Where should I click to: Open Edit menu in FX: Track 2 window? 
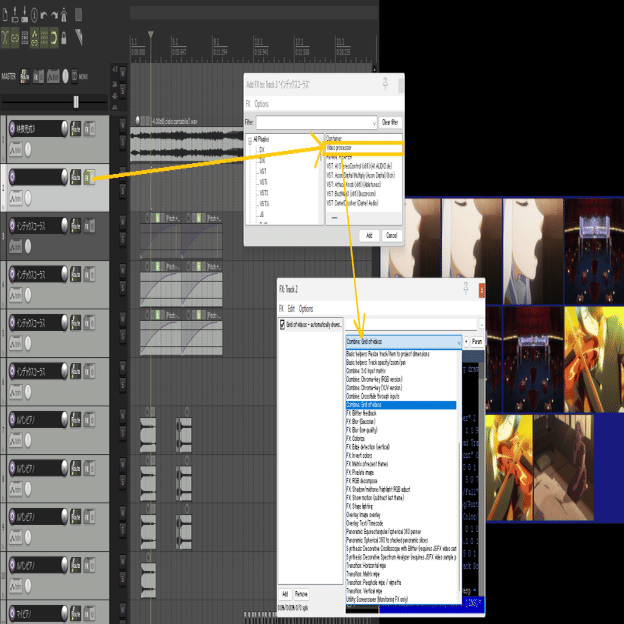(291, 309)
